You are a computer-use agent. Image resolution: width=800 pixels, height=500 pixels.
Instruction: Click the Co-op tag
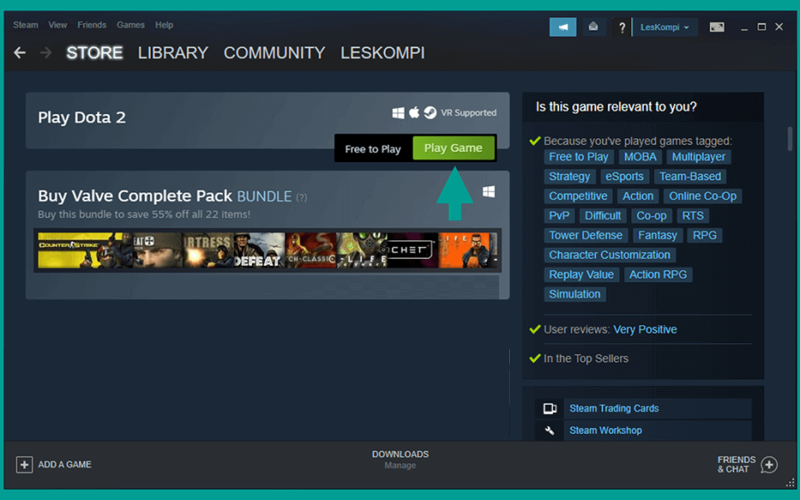point(652,216)
